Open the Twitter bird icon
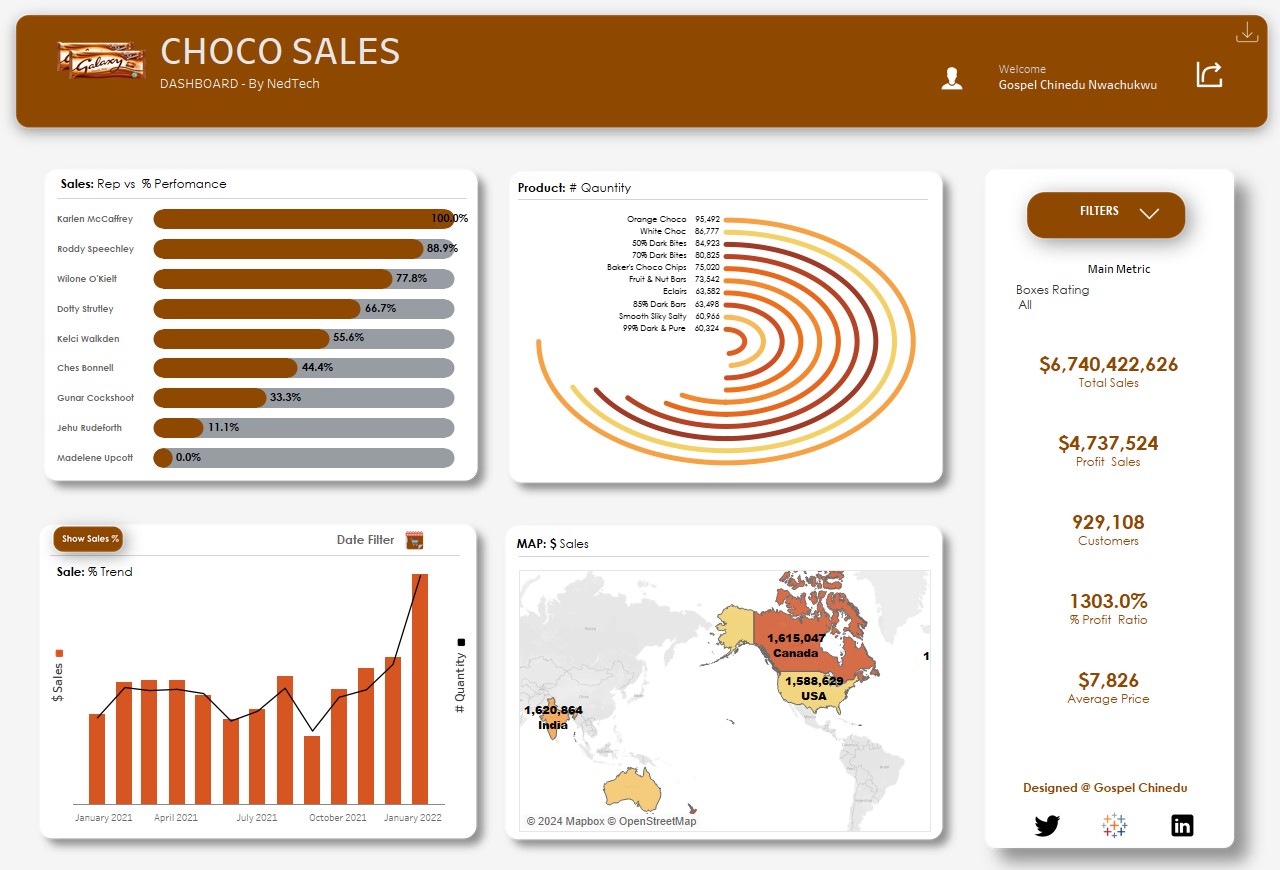Viewport: 1280px width, 870px height. pyautogui.click(x=1046, y=826)
